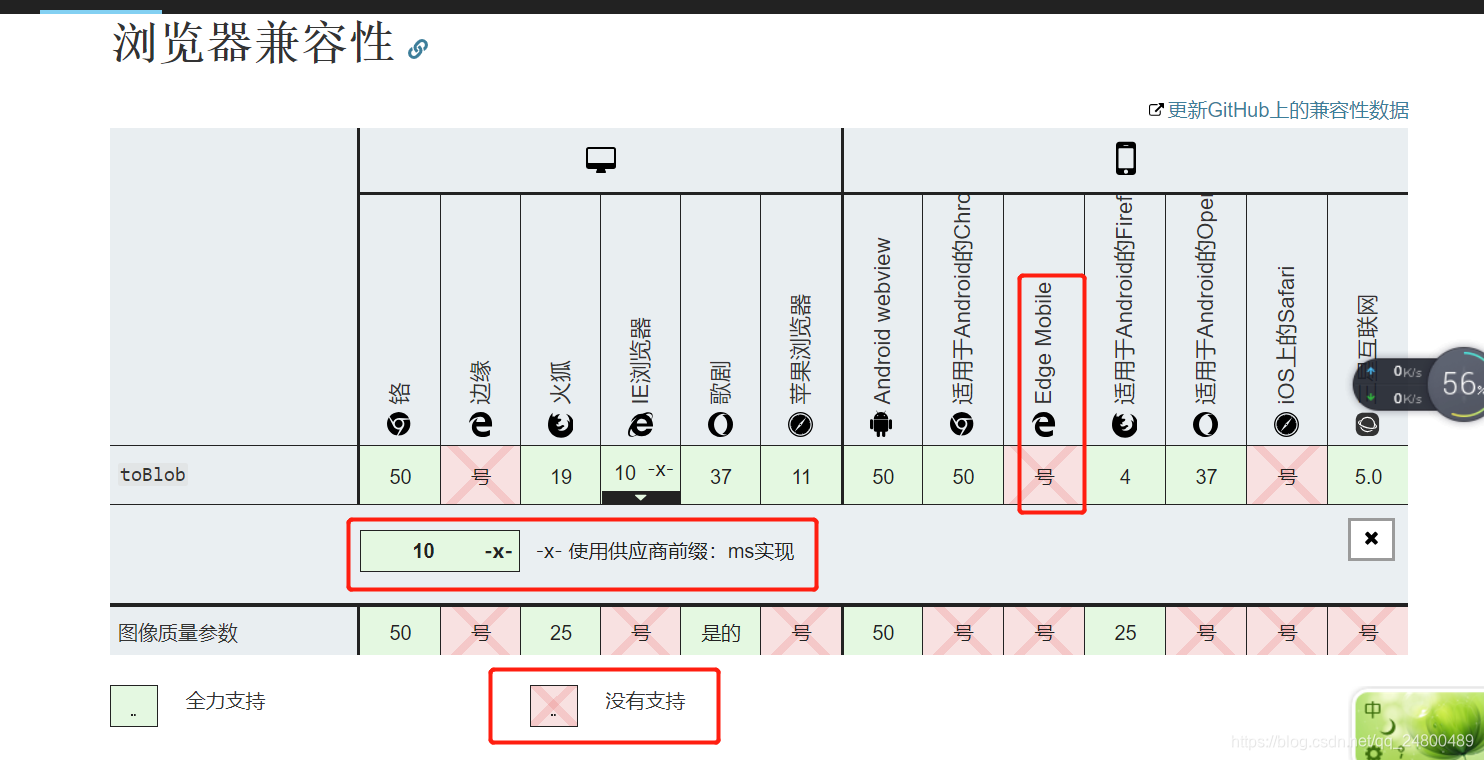Viewport: 1484px width, 760px height.
Task: Click toBlob desktop Opera cell 37
Action: (721, 476)
